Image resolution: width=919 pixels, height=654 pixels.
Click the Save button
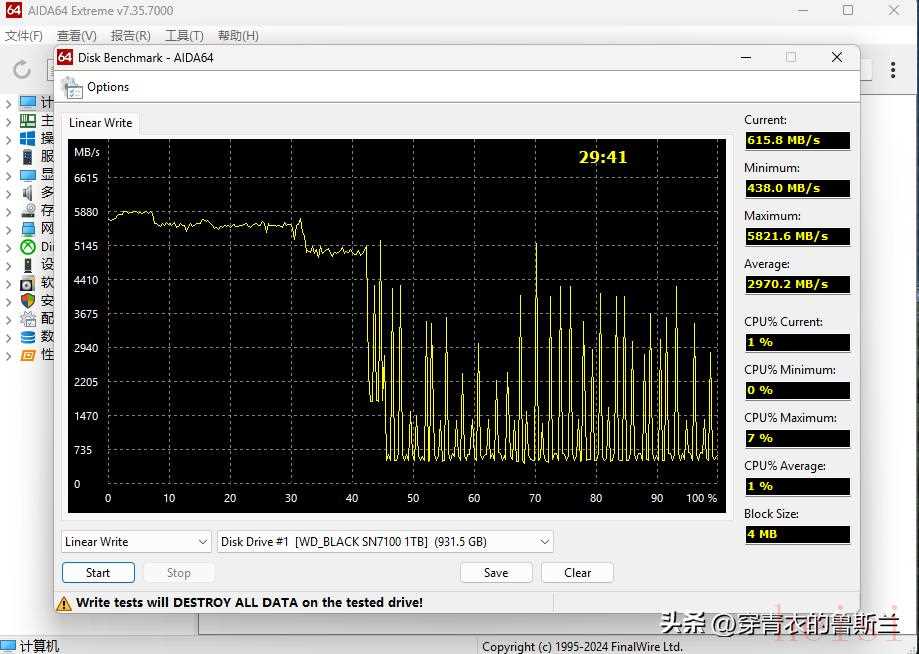[x=496, y=573]
